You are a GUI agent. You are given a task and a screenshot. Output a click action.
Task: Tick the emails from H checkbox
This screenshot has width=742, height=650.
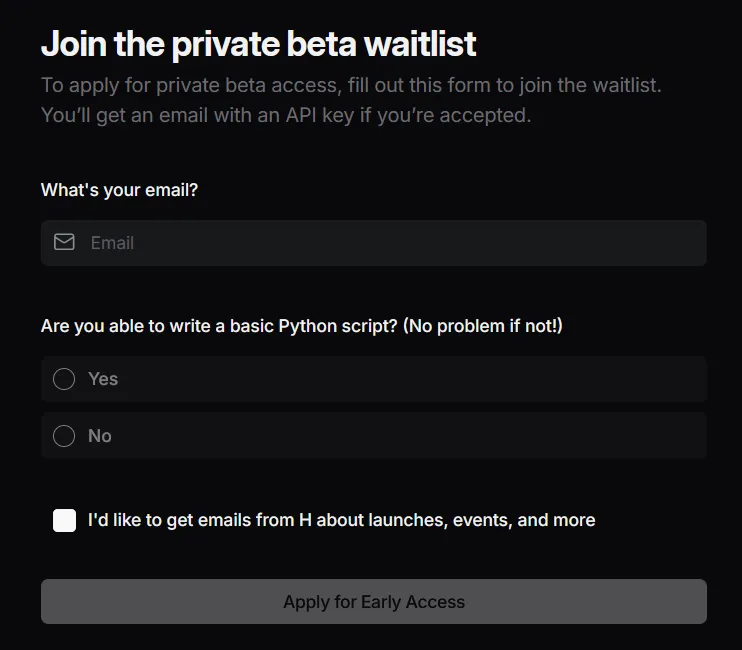64,520
